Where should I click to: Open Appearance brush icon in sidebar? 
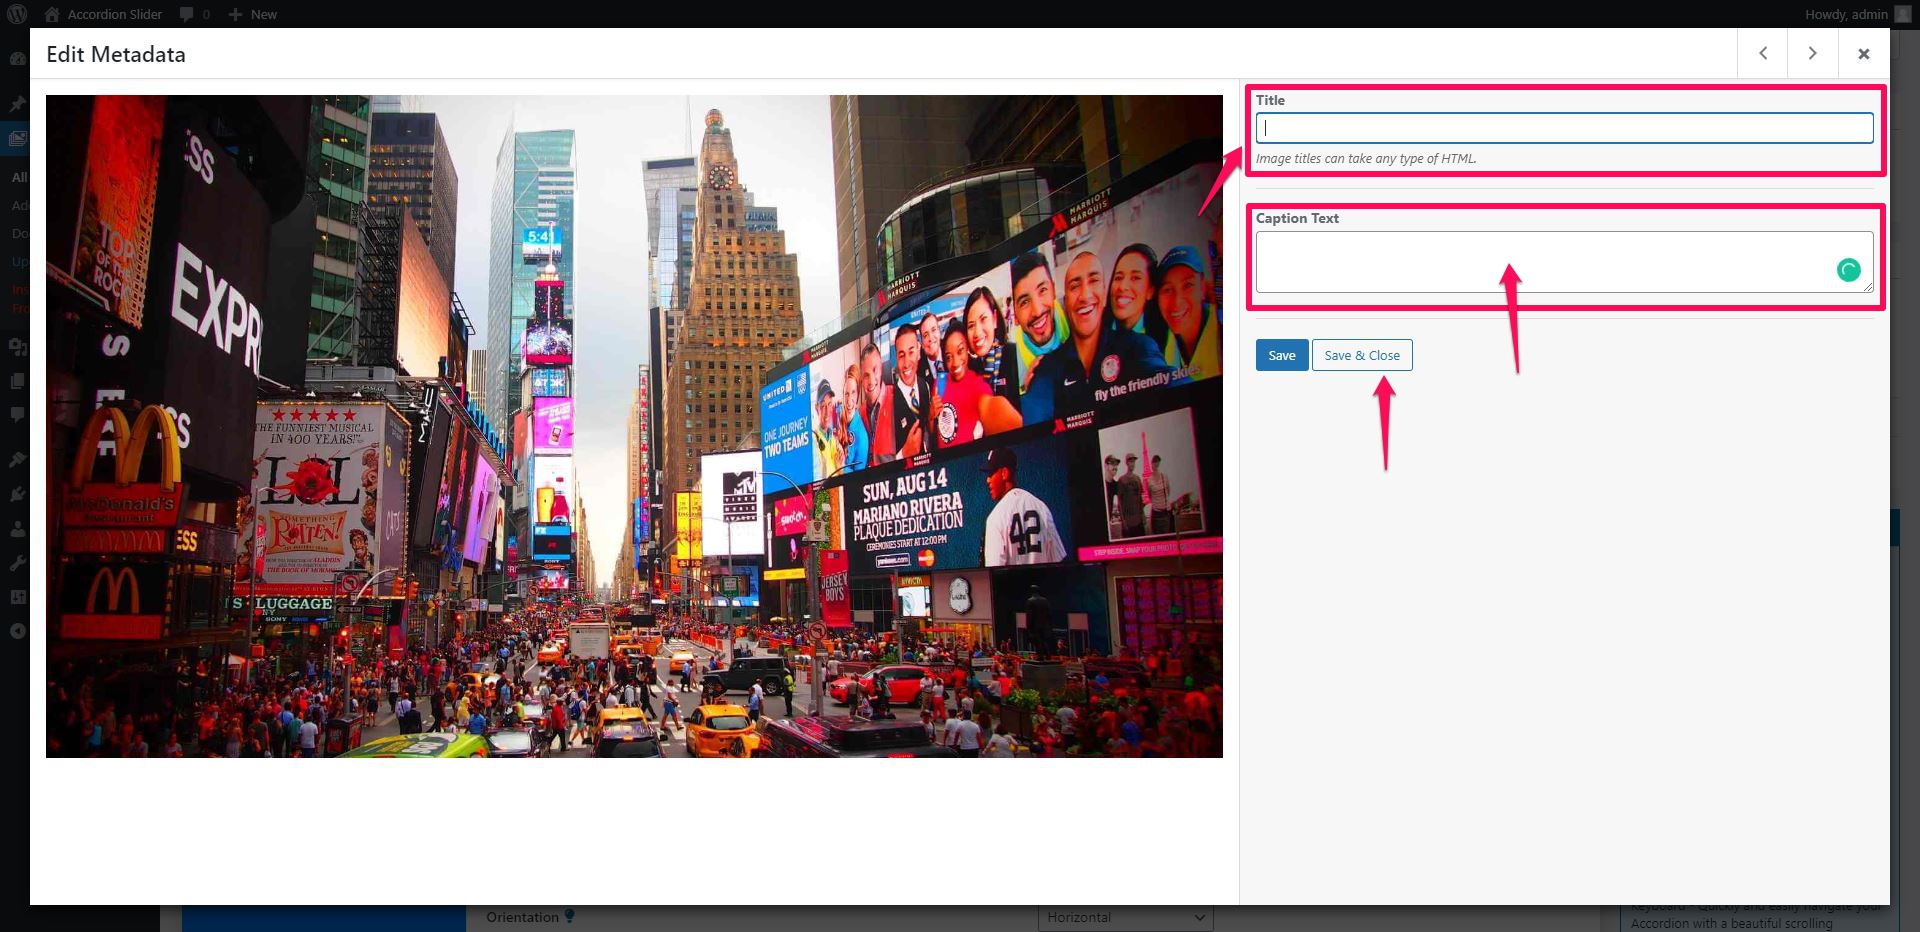click(x=17, y=460)
